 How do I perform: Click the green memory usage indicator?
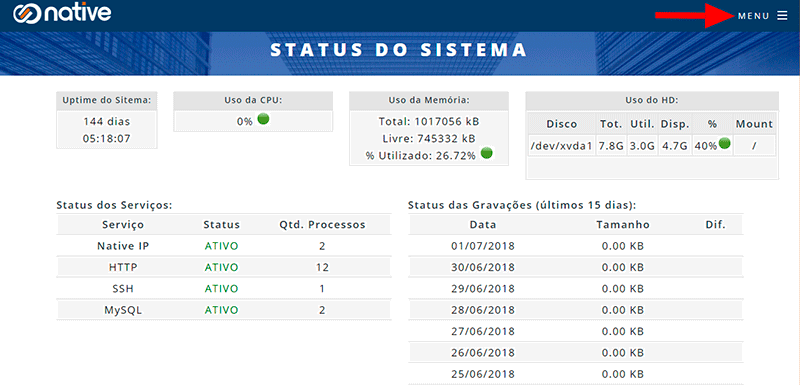pyautogui.click(x=487, y=153)
